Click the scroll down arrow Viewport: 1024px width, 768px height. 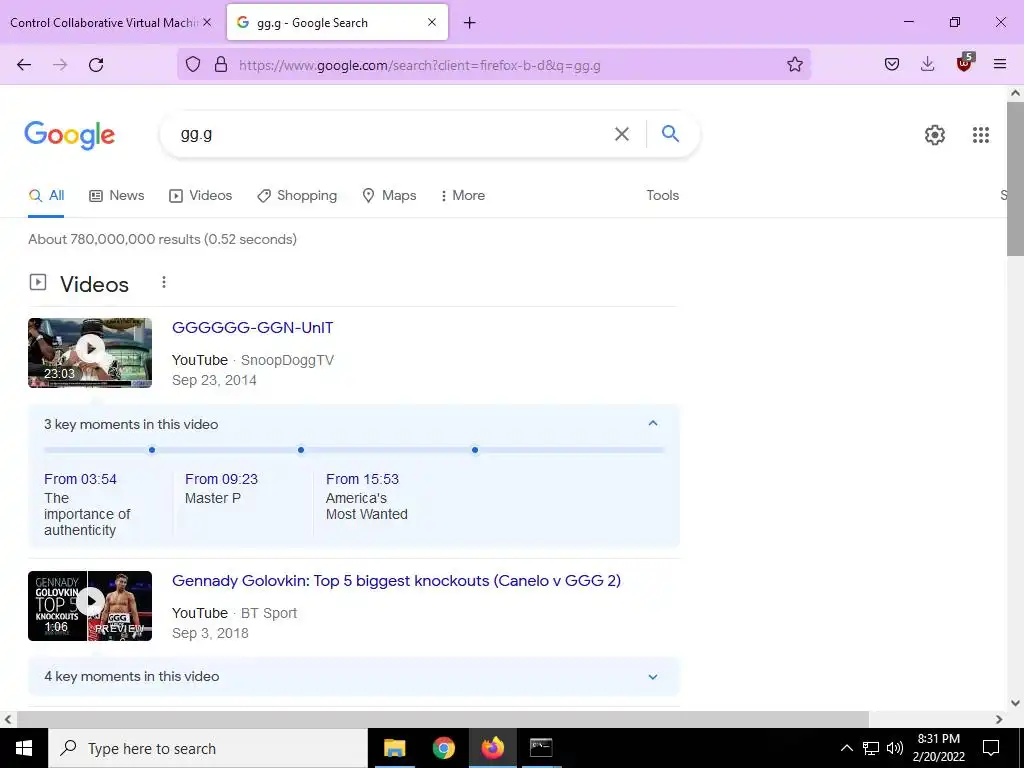[x=1015, y=703]
